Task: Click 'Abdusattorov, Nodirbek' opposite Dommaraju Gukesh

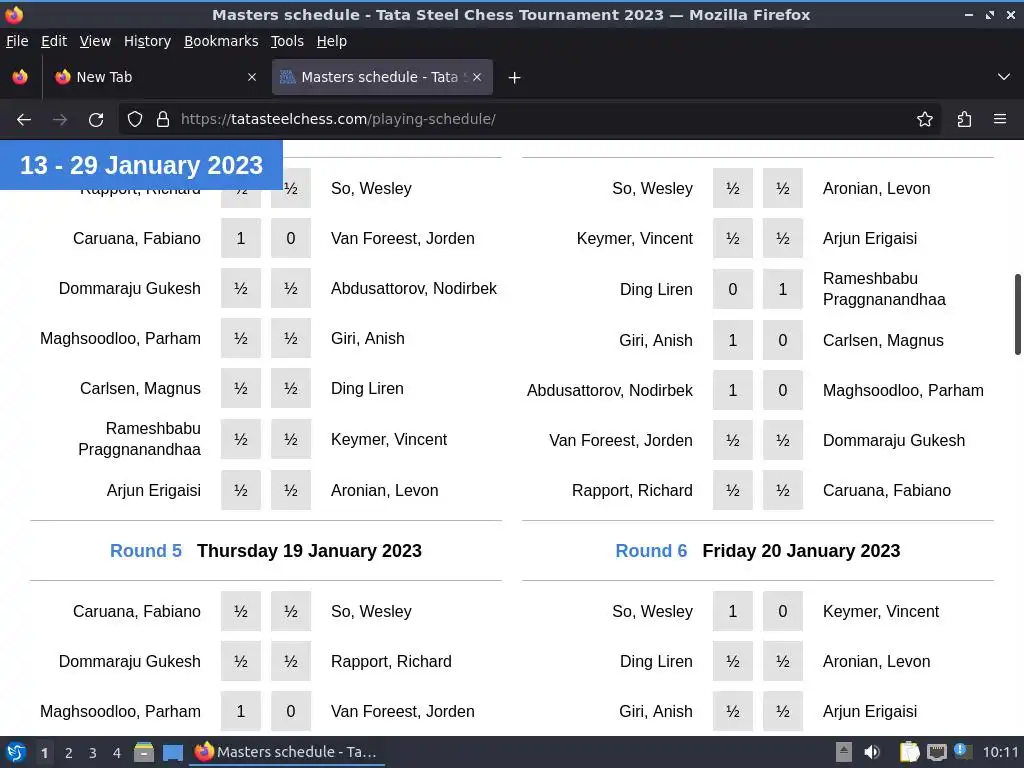Action: click(x=414, y=289)
